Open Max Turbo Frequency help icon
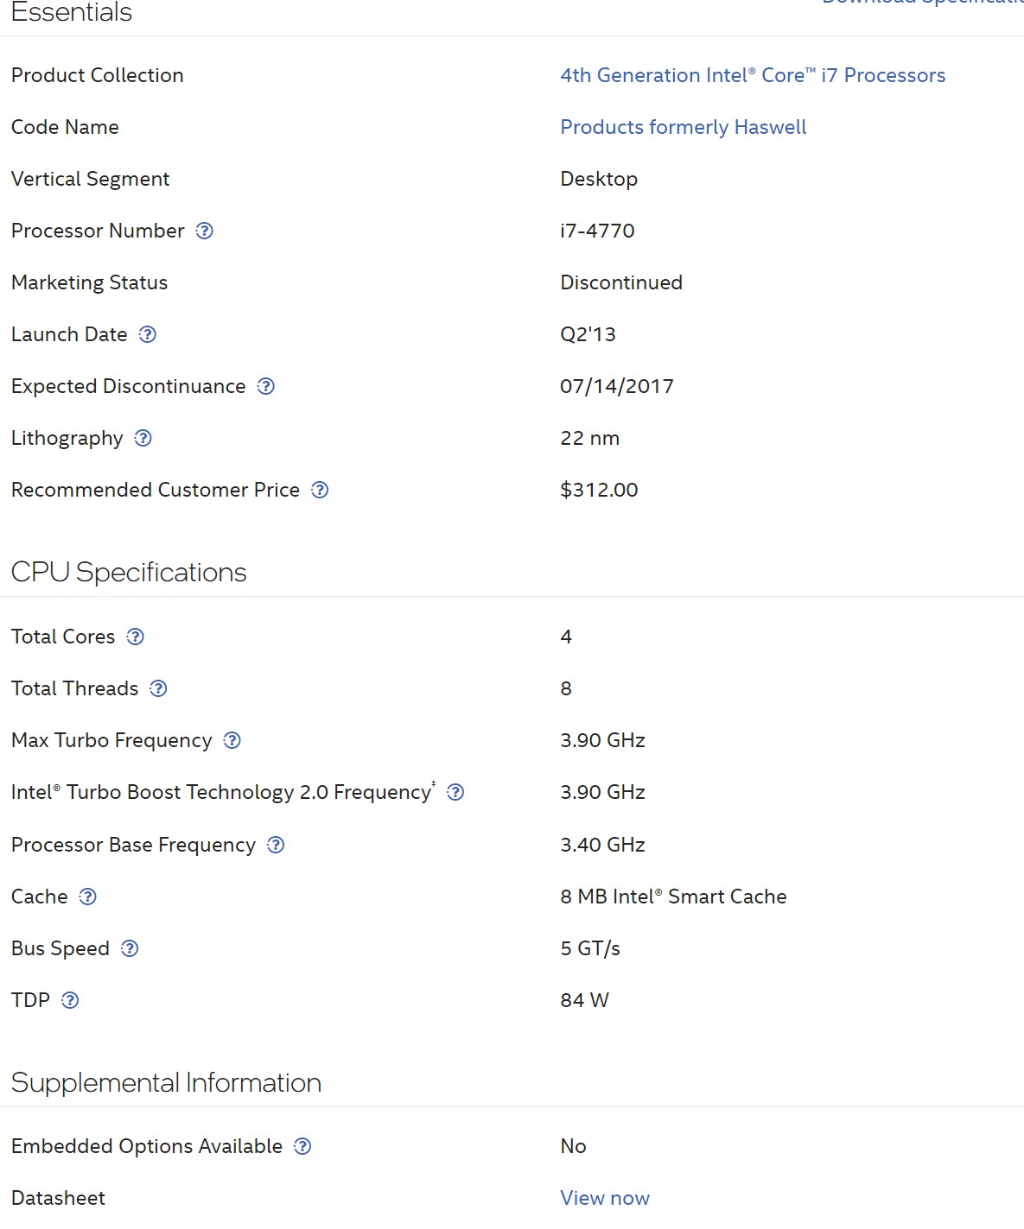The width and height of the screenshot is (1024, 1229). click(x=232, y=741)
